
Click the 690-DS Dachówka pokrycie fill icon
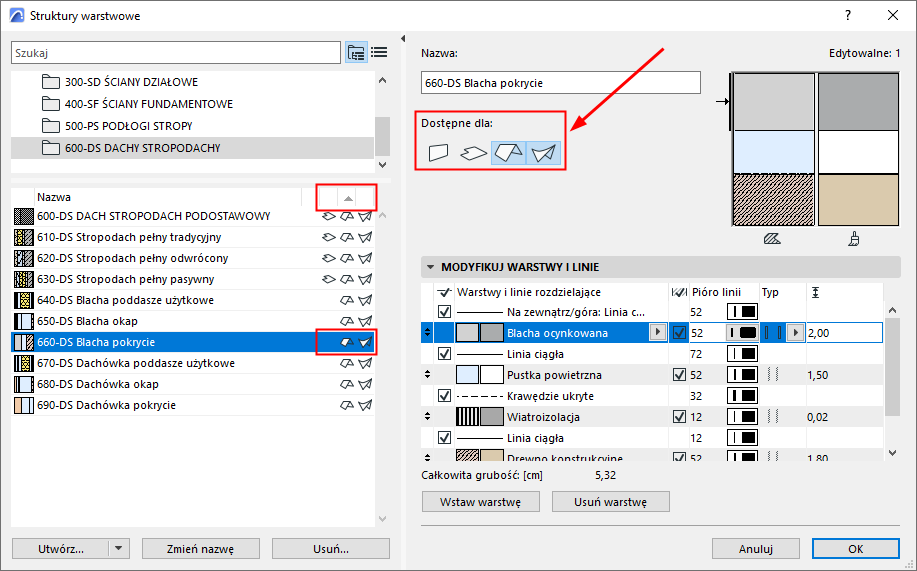24,405
